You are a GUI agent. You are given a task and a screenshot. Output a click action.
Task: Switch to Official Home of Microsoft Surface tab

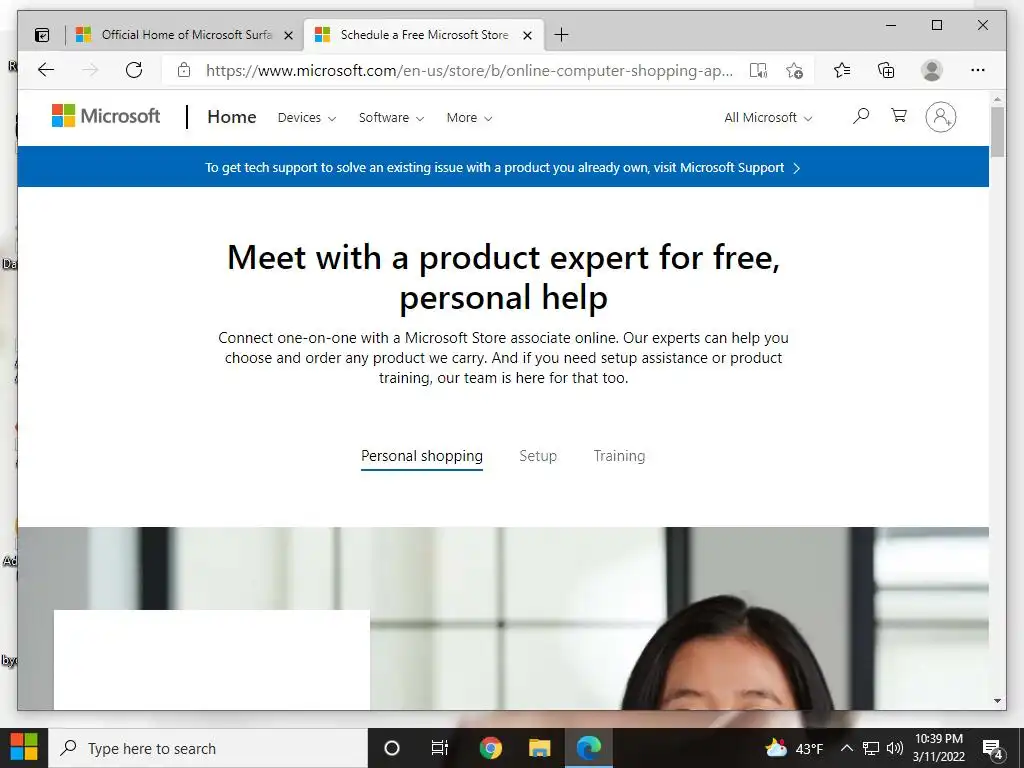coord(186,35)
